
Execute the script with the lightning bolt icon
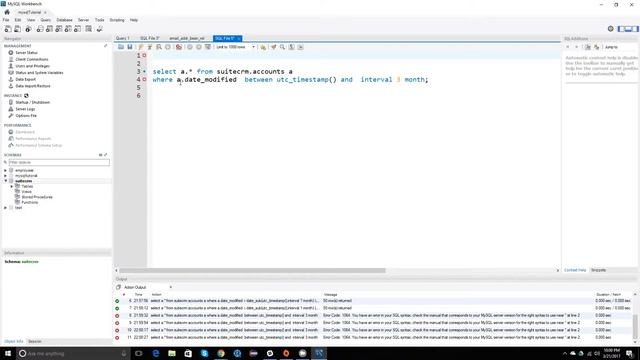[141, 47]
